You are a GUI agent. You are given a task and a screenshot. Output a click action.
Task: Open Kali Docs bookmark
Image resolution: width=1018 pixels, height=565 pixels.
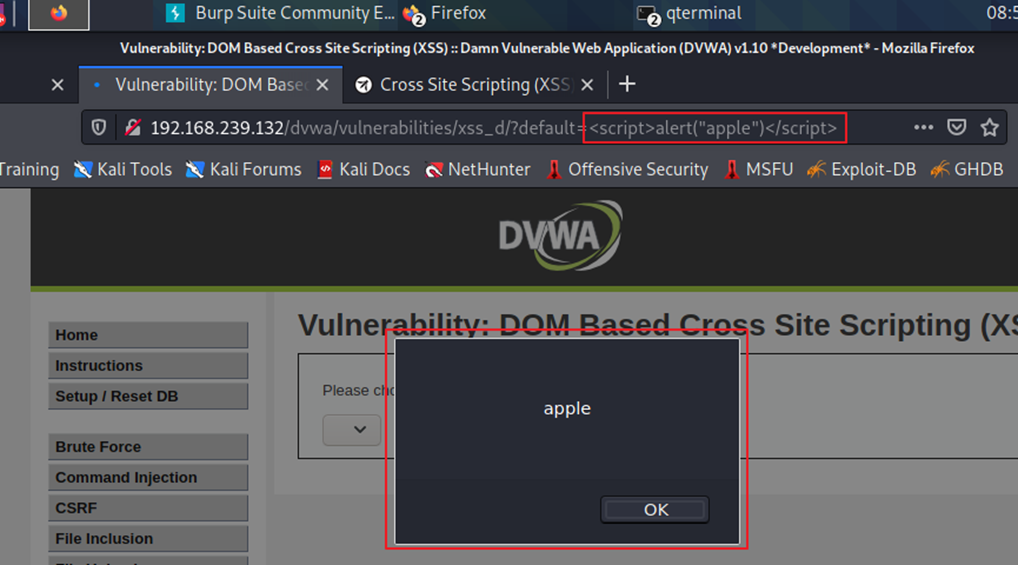coord(364,170)
